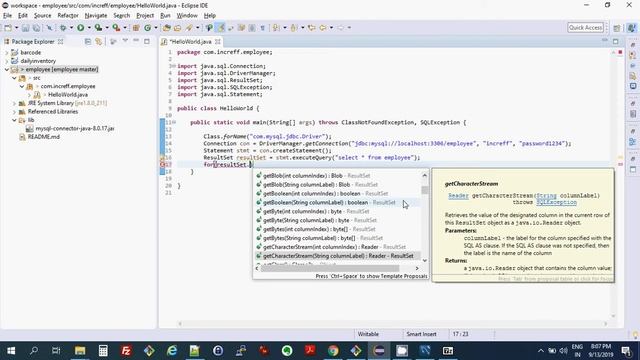Open the Navigate menu

click(x=96, y=16)
